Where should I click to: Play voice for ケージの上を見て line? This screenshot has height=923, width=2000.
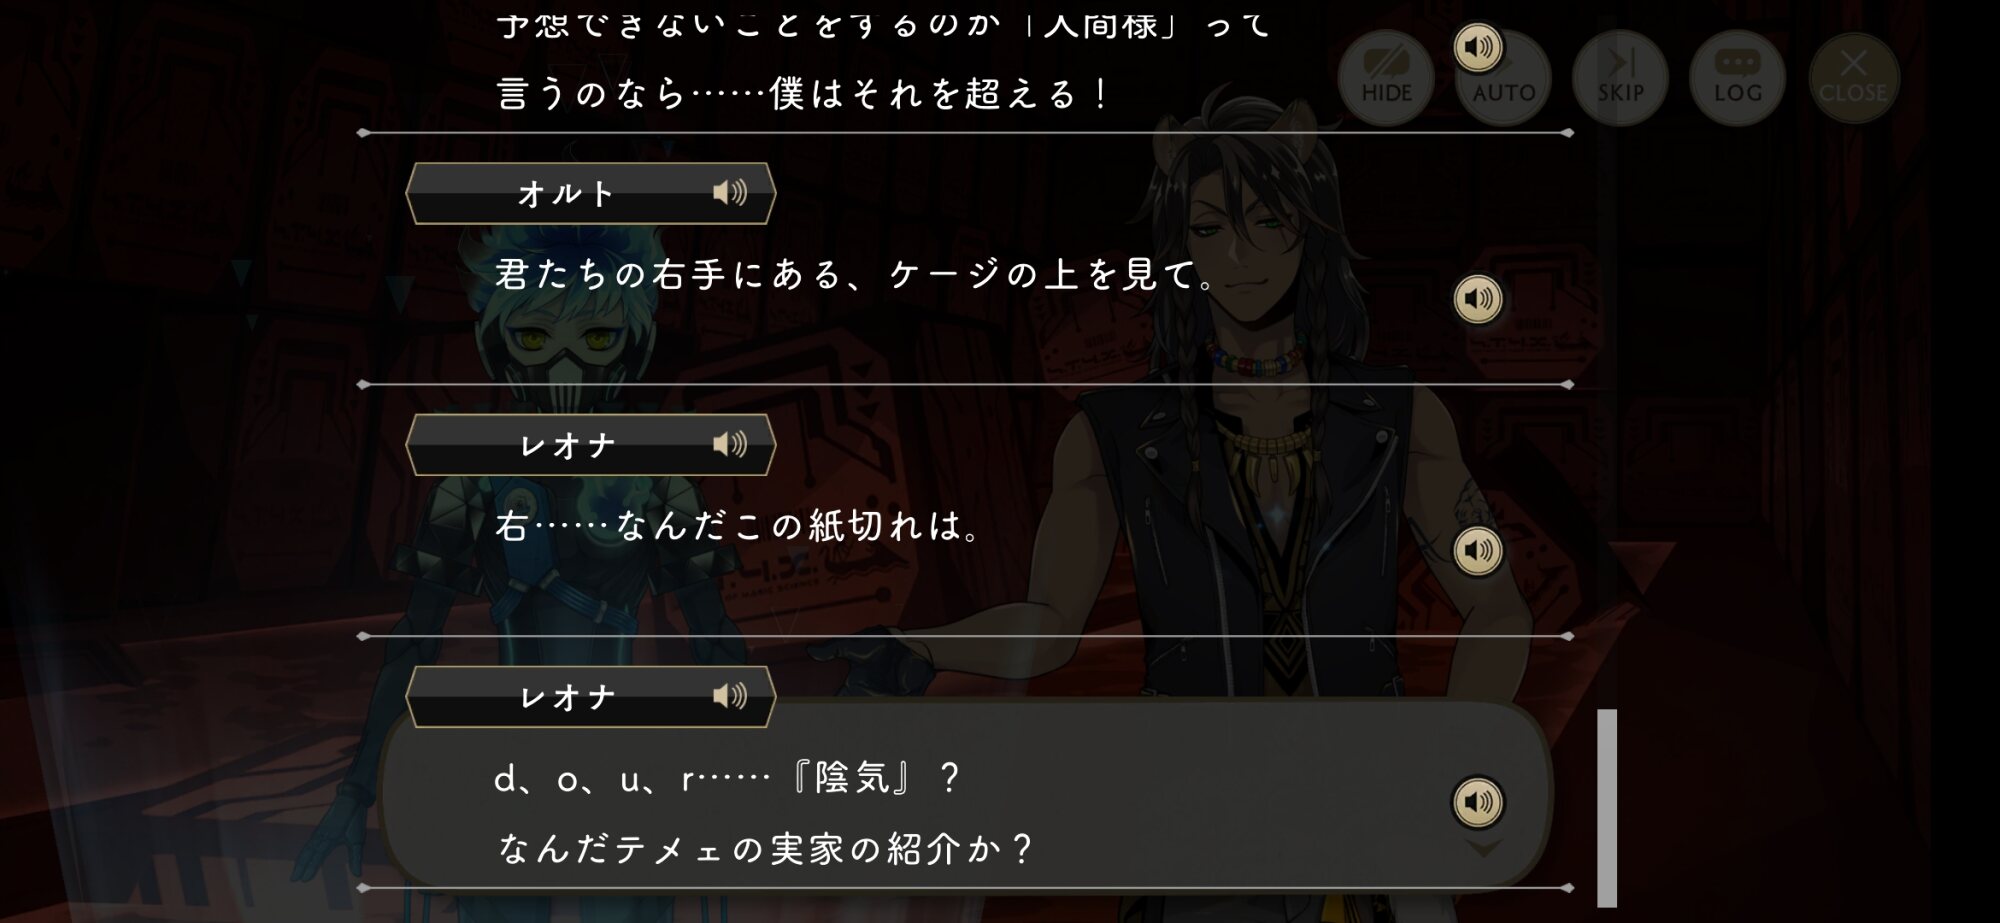[1478, 298]
